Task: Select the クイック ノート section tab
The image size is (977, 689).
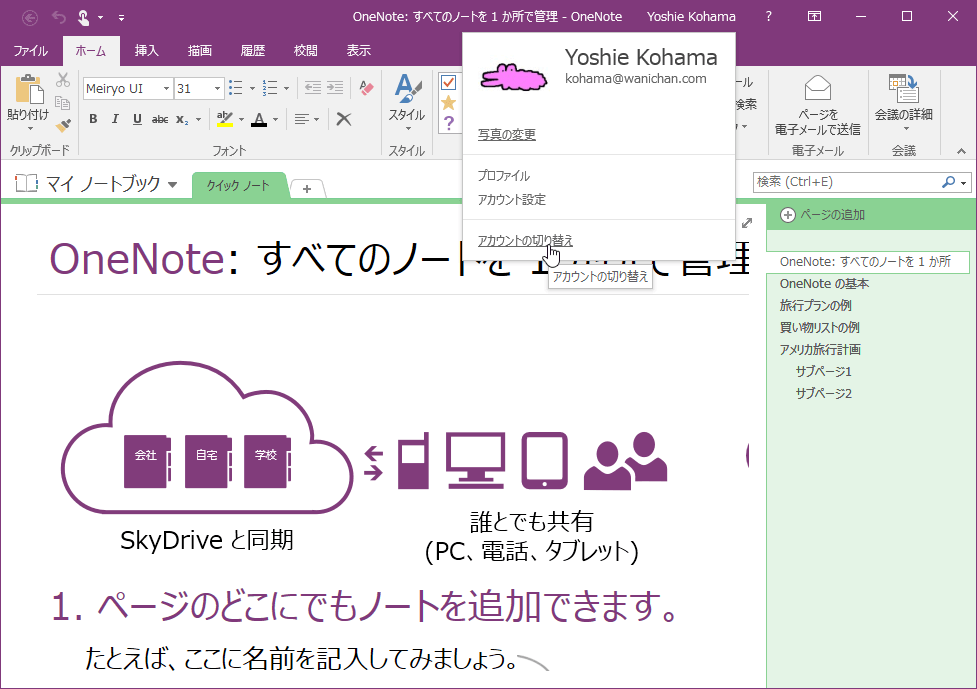Action: click(238, 186)
